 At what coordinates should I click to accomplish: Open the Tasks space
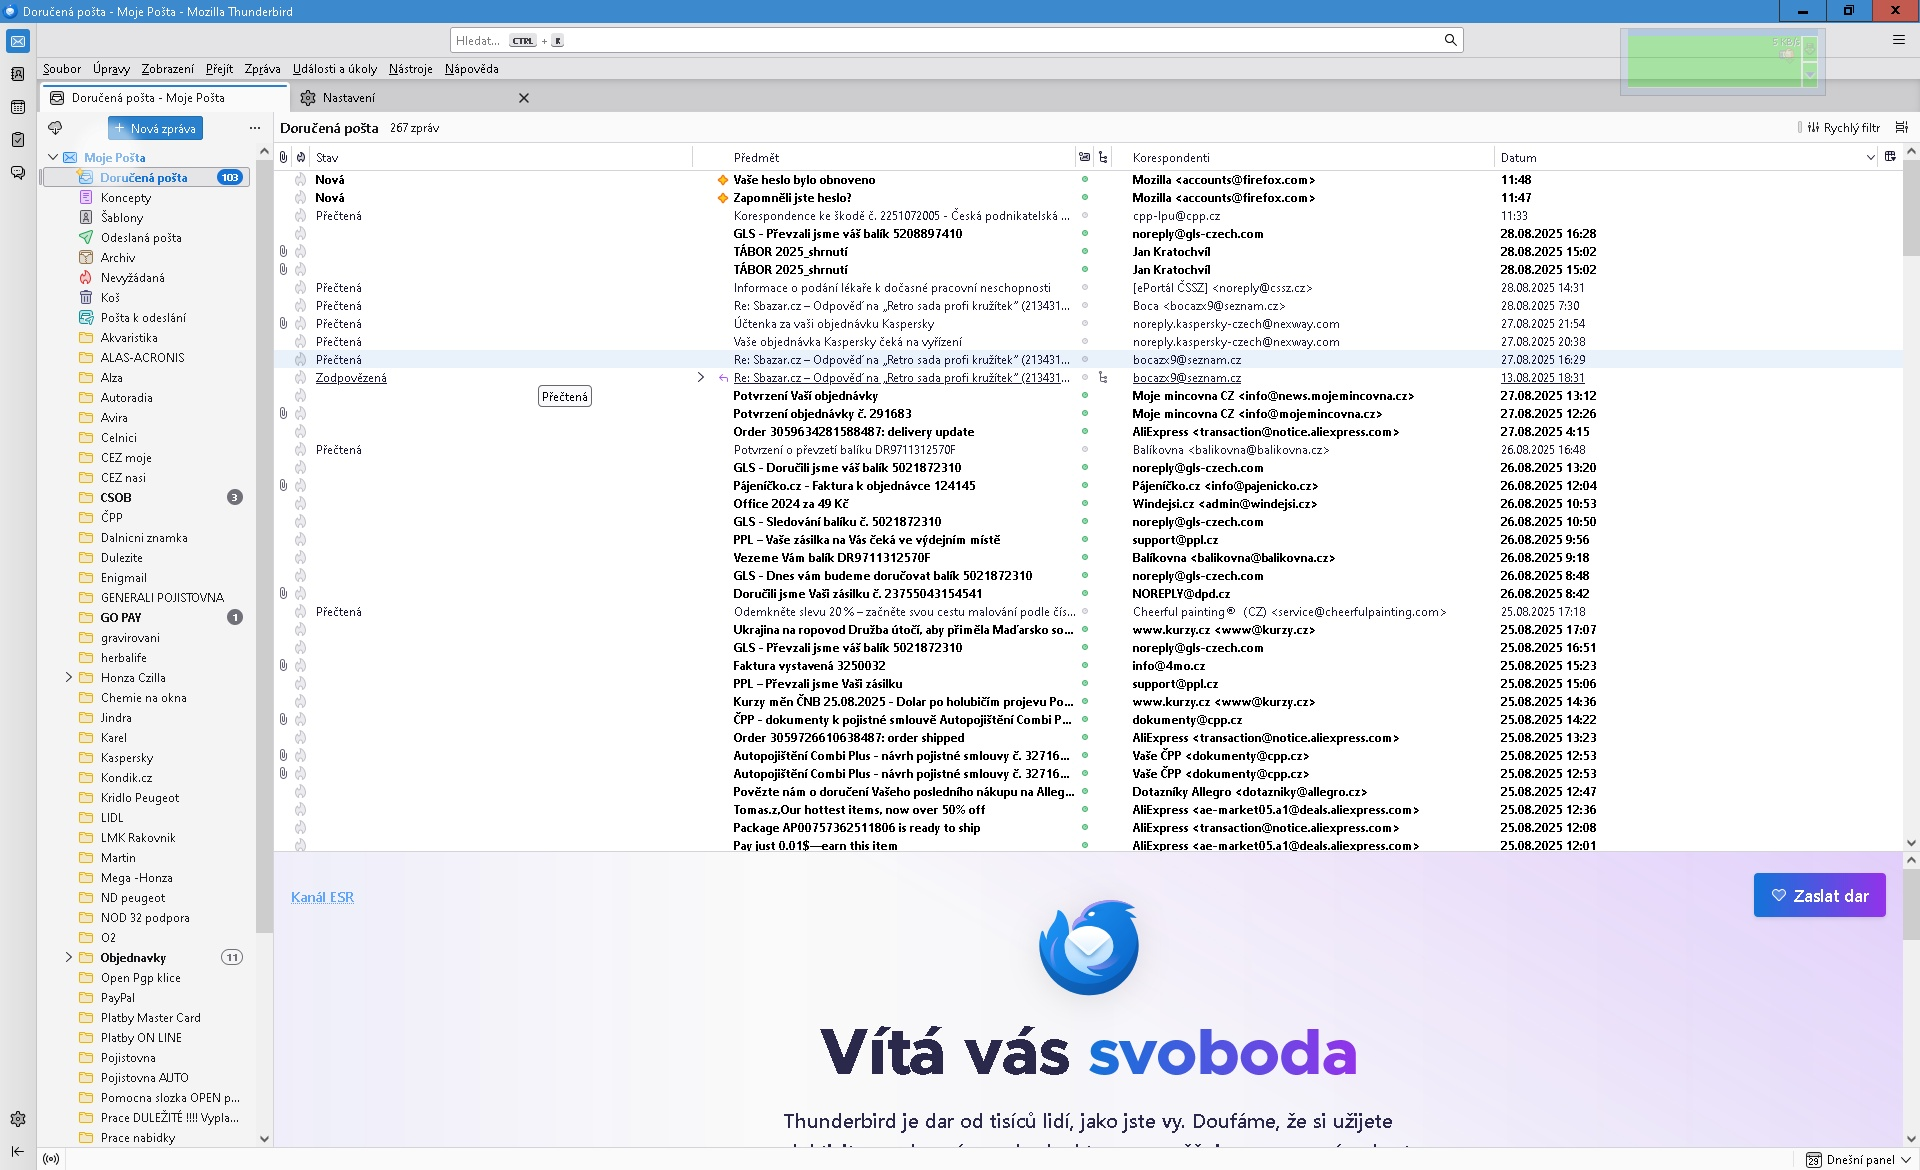point(17,140)
